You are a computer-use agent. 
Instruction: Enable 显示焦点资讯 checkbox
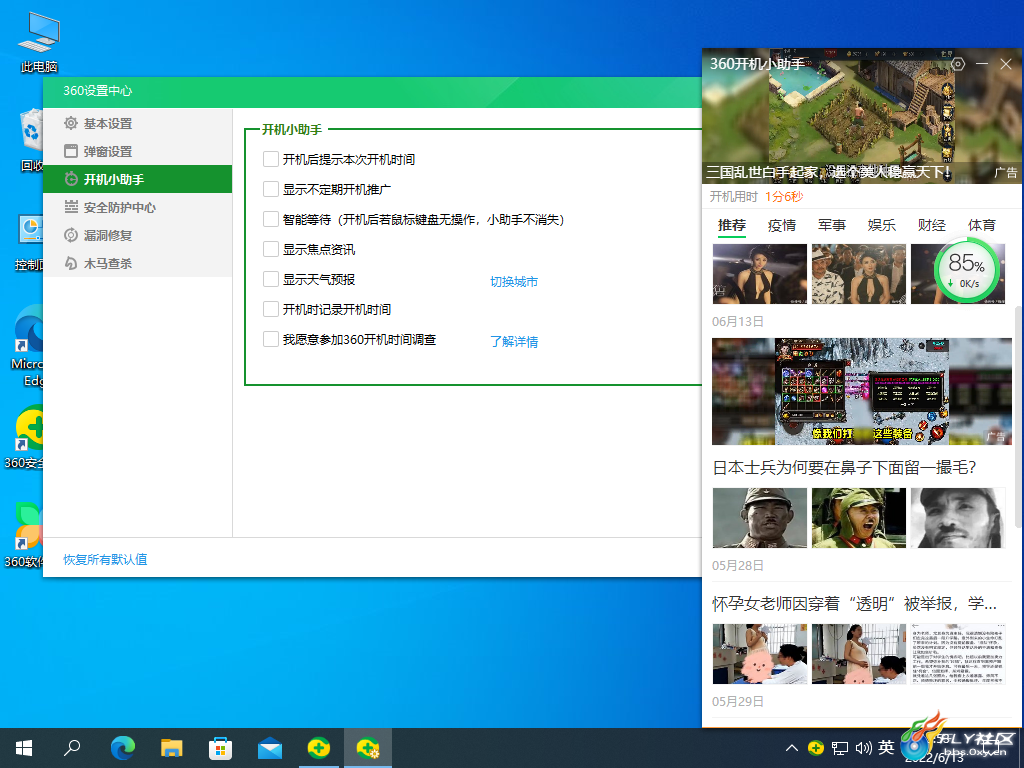coord(270,249)
